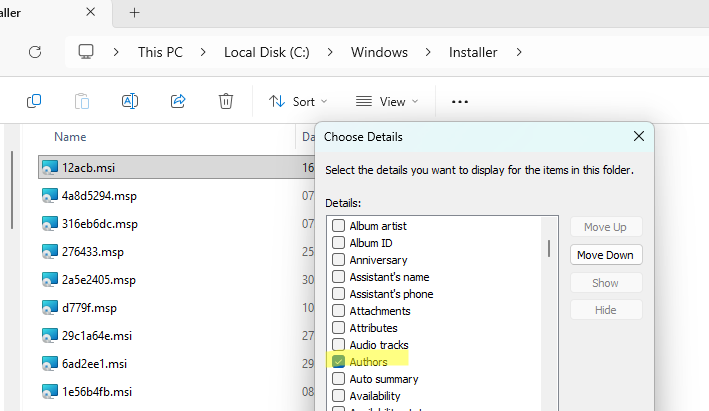The width and height of the screenshot is (709, 411).
Task: Click the 316eb6dc.msp file icon
Action: [50, 224]
